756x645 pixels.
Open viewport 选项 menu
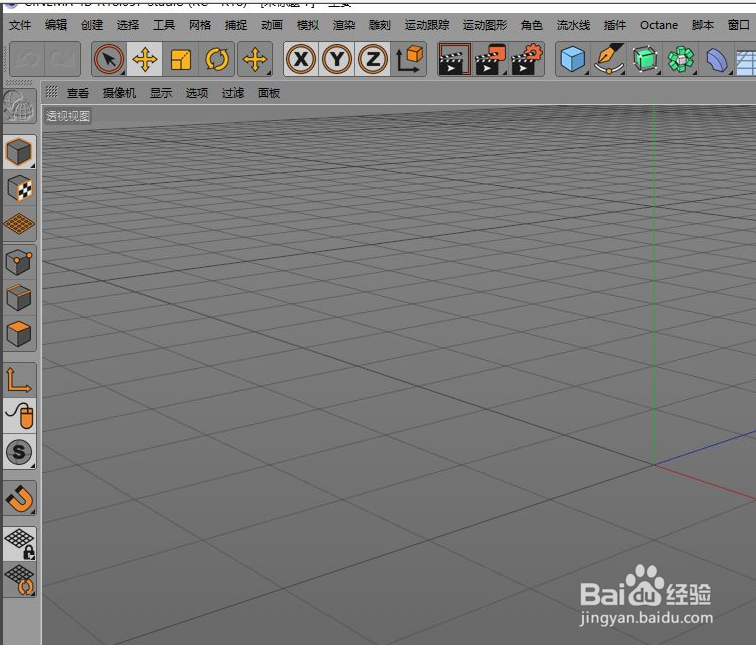pos(197,93)
